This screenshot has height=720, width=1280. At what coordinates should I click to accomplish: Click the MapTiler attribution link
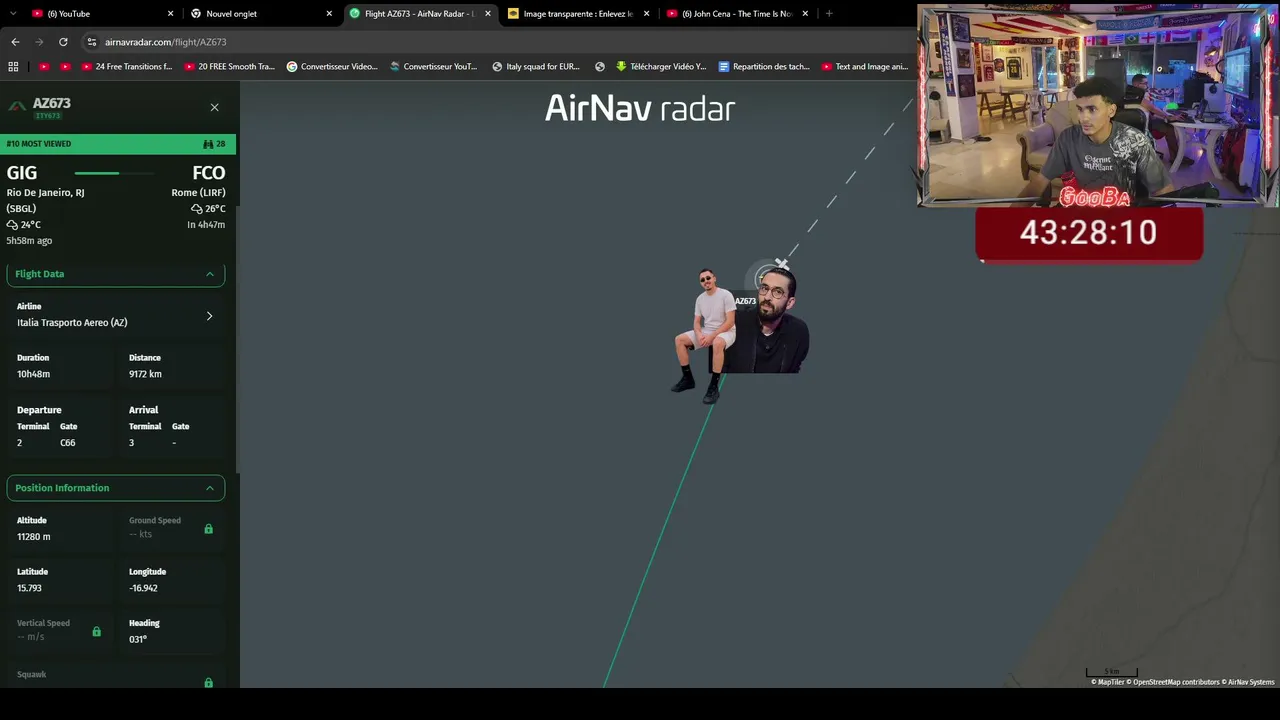point(1109,682)
